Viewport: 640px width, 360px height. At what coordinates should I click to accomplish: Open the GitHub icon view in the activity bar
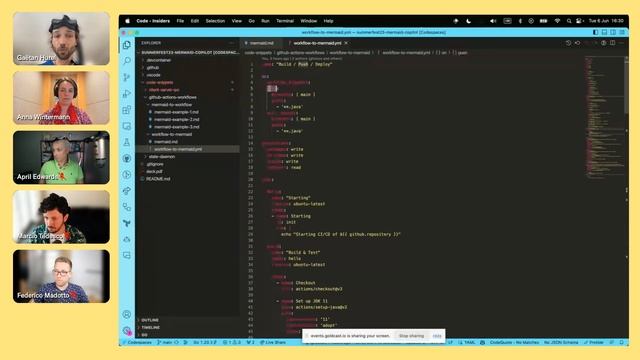[x=127, y=158]
